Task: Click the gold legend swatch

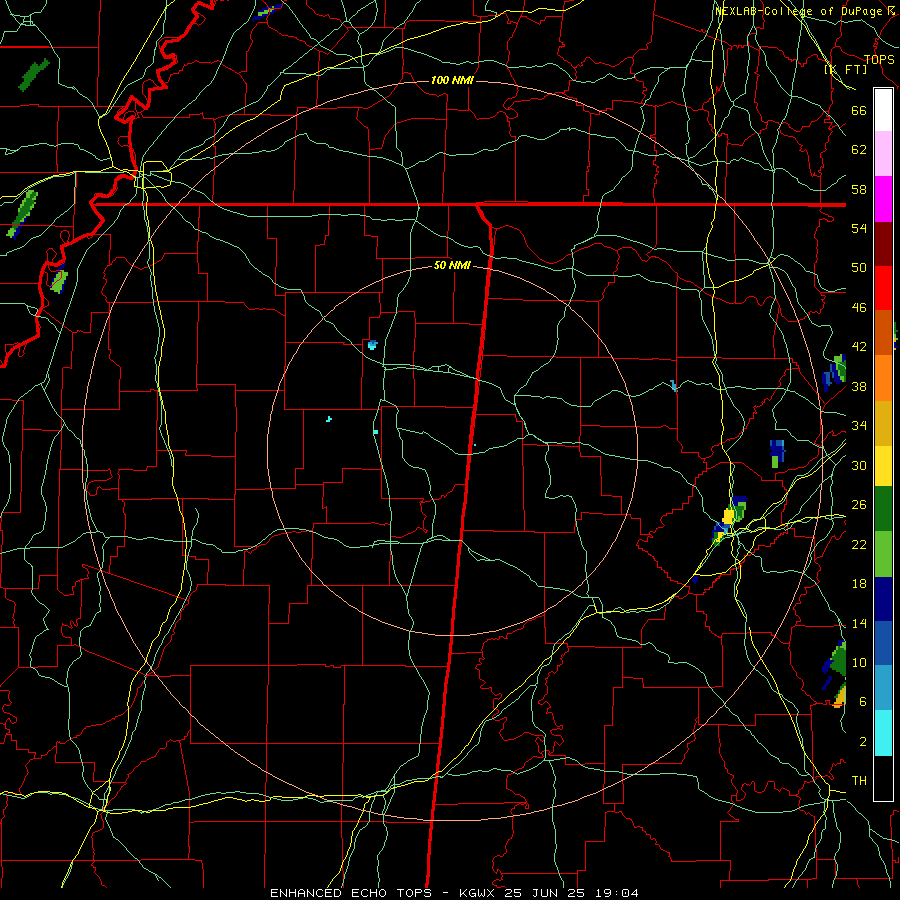Action: coord(883,423)
